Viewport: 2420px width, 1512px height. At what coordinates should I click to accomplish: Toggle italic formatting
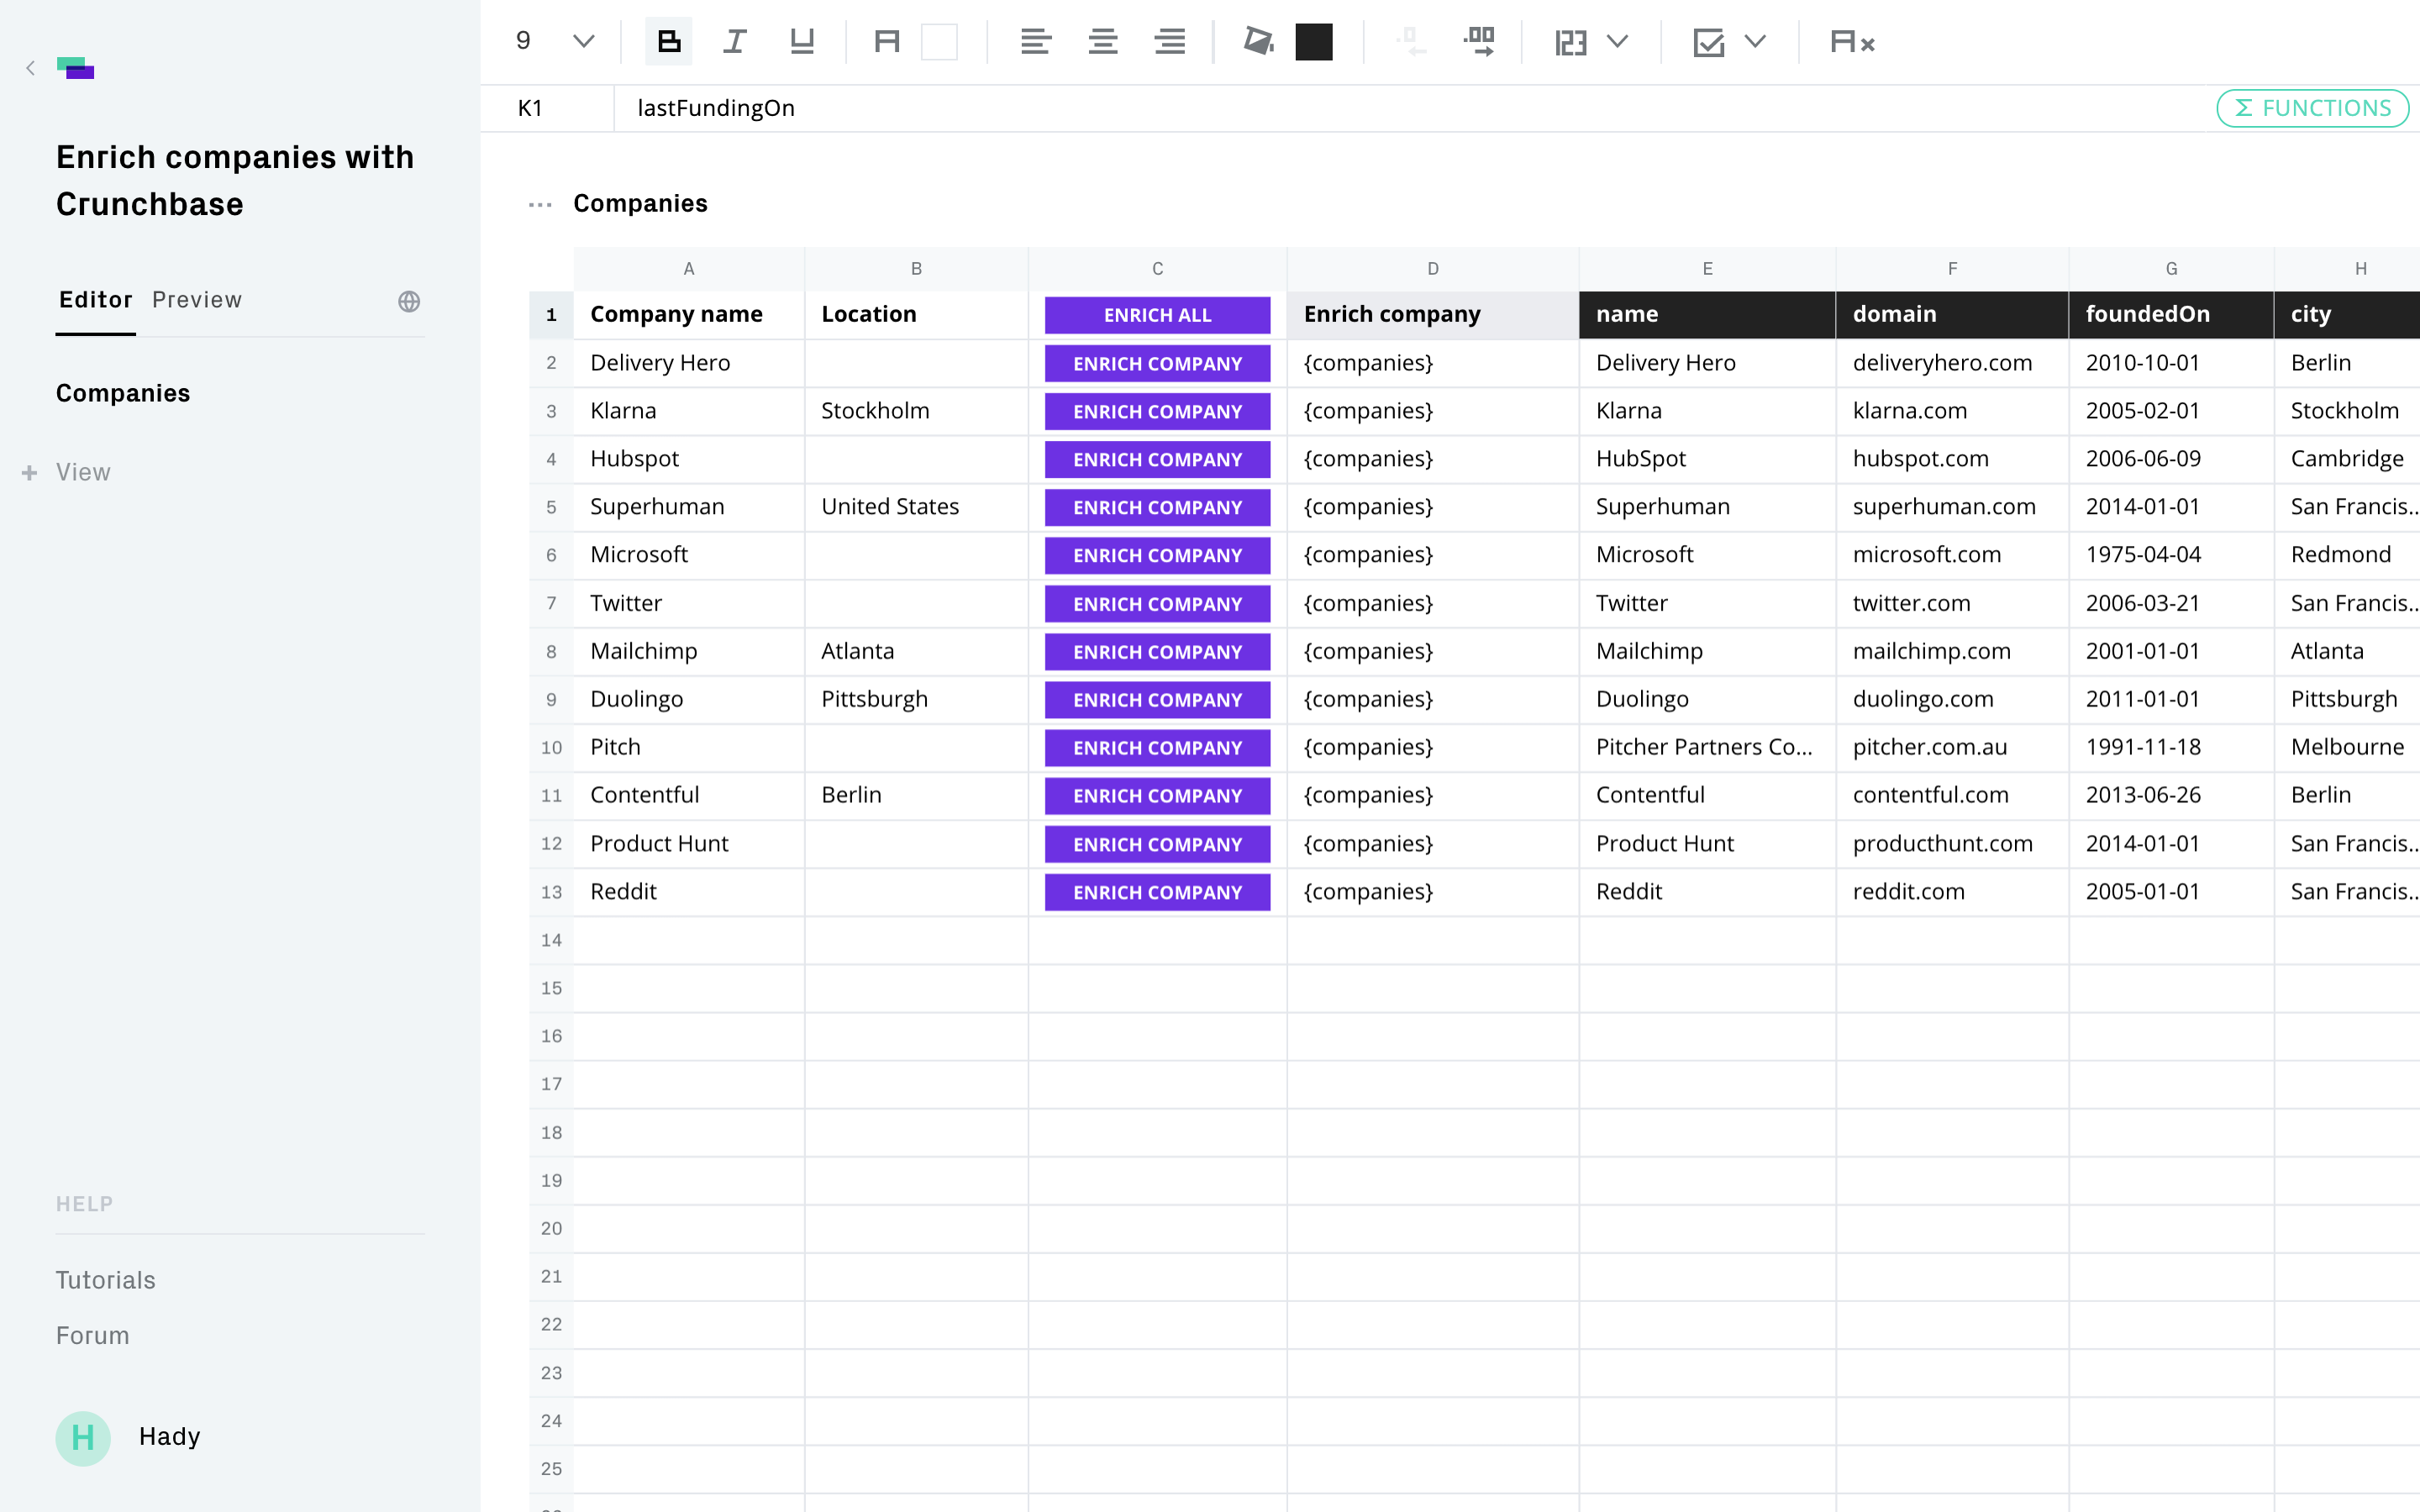(735, 42)
